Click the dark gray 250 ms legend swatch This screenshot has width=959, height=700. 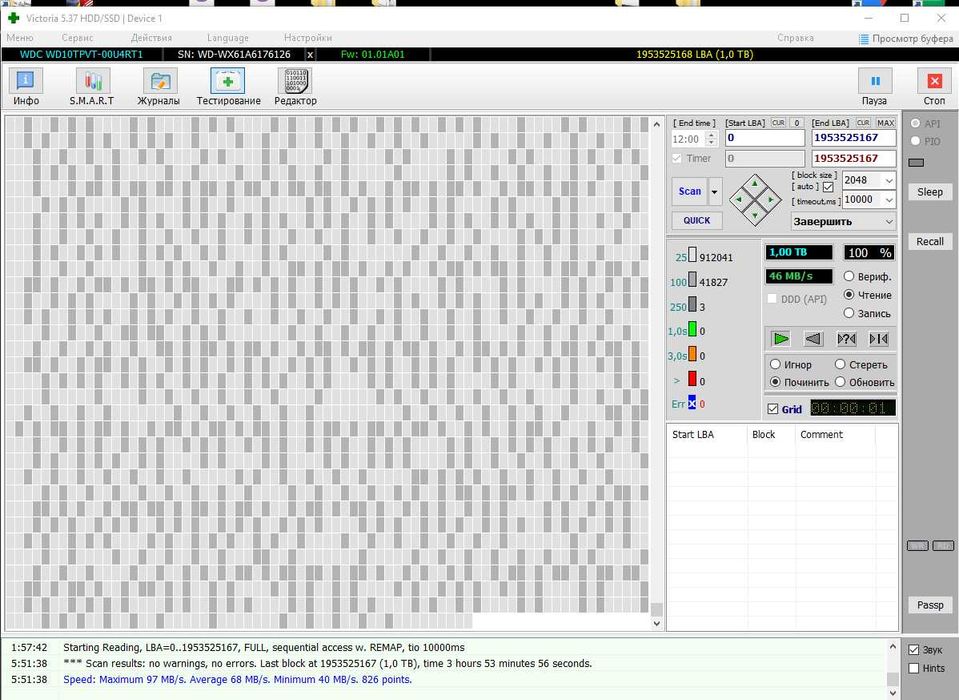click(x=692, y=304)
